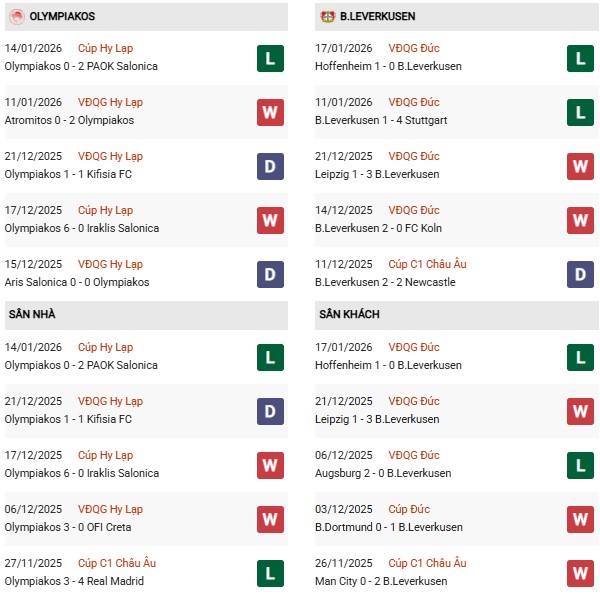The width and height of the screenshot is (600, 595).
Task: Click the D badge for Aris Salonica match
Action: (x=270, y=274)
